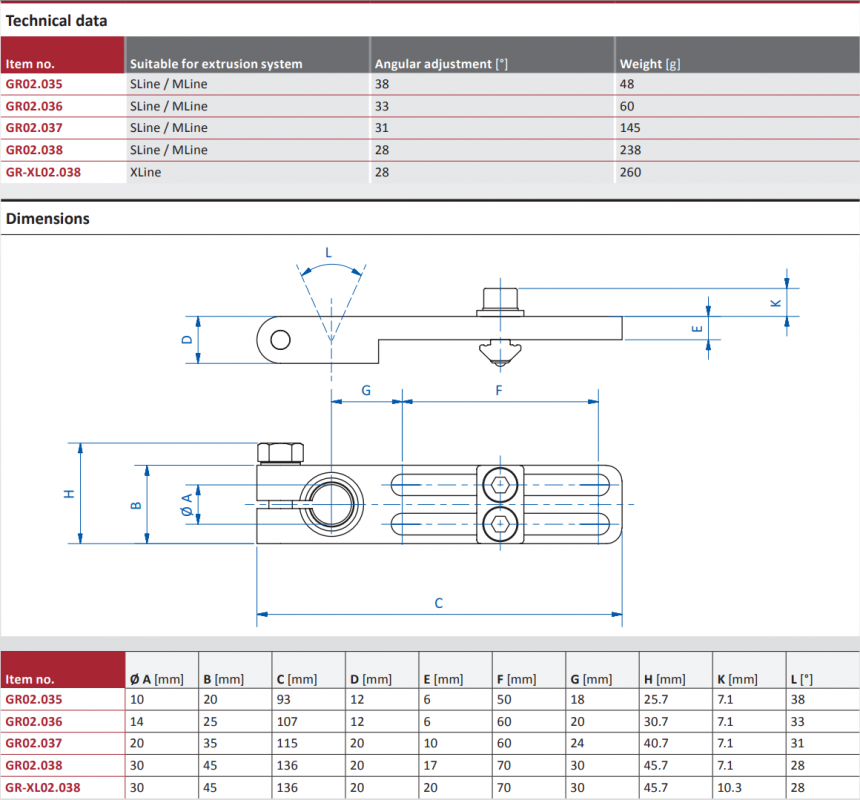Click GR02.037 in the Technical data table
Screen dimensions: 860x800
point(34,128)
